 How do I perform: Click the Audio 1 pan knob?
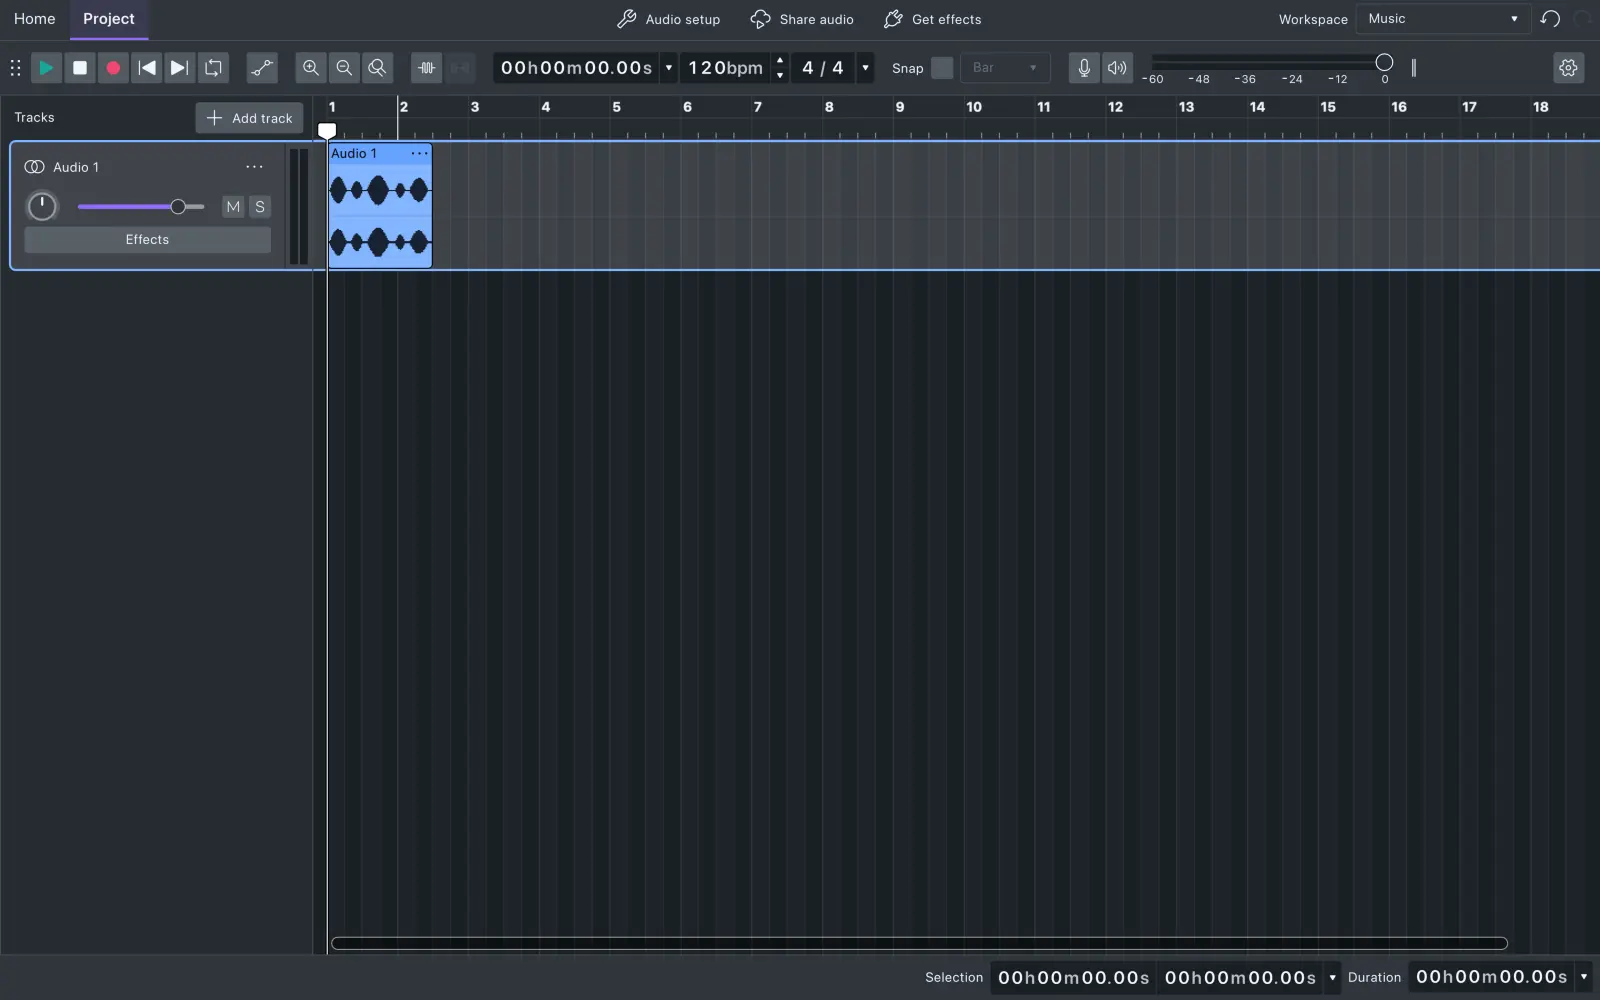pyautogui.click(x=42, y=207)
